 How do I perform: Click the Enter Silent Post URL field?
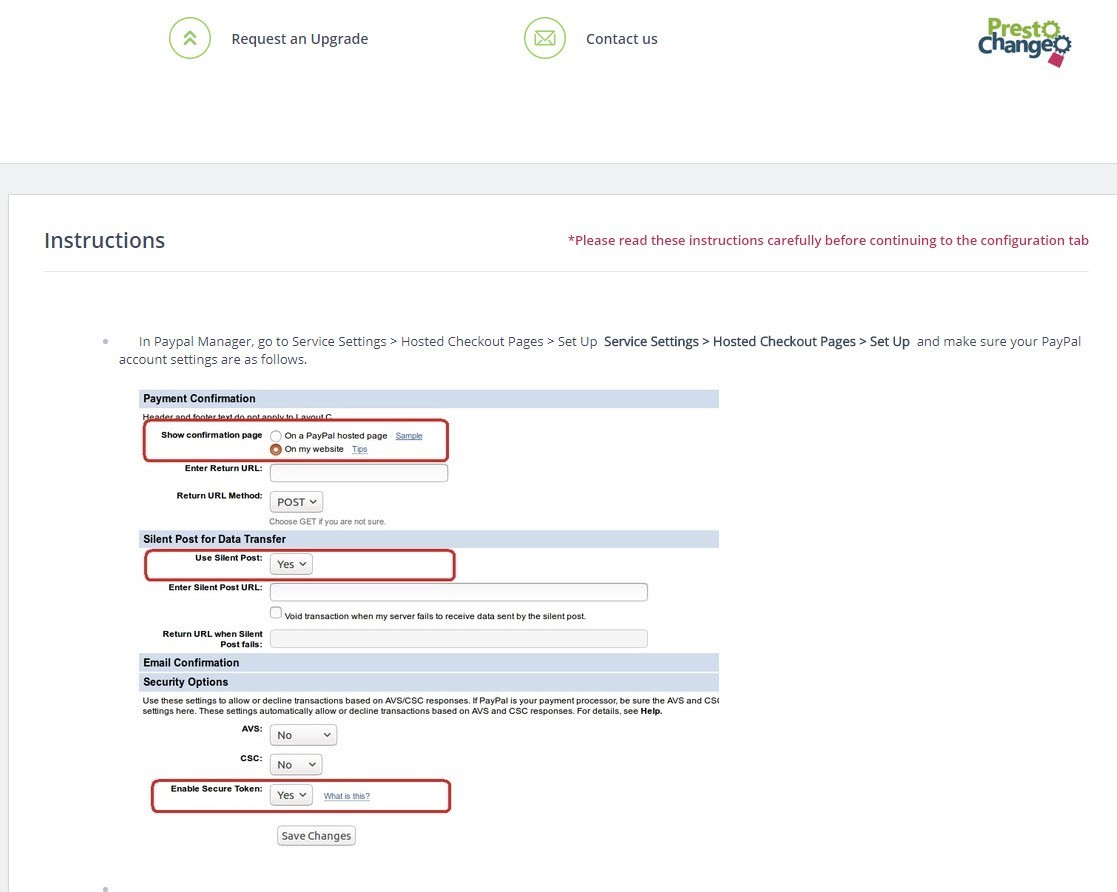(x=459, y=592)
